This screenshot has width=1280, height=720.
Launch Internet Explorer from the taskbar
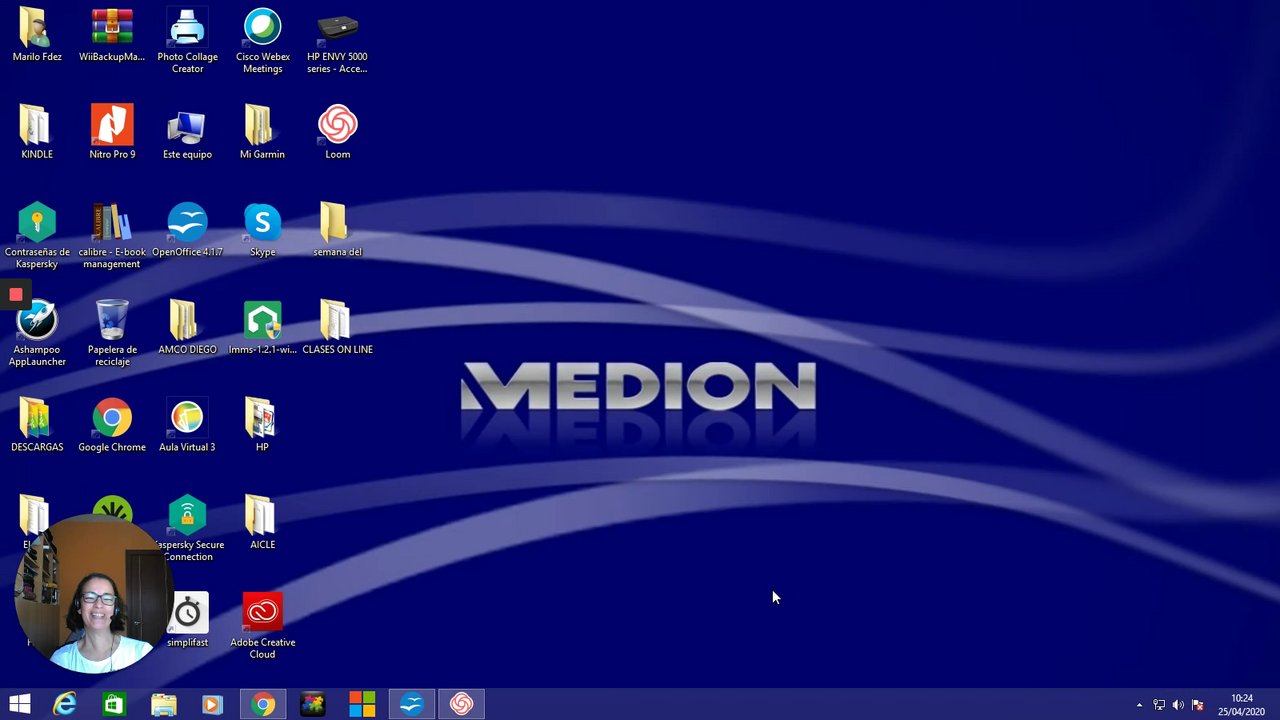(65, 704)
